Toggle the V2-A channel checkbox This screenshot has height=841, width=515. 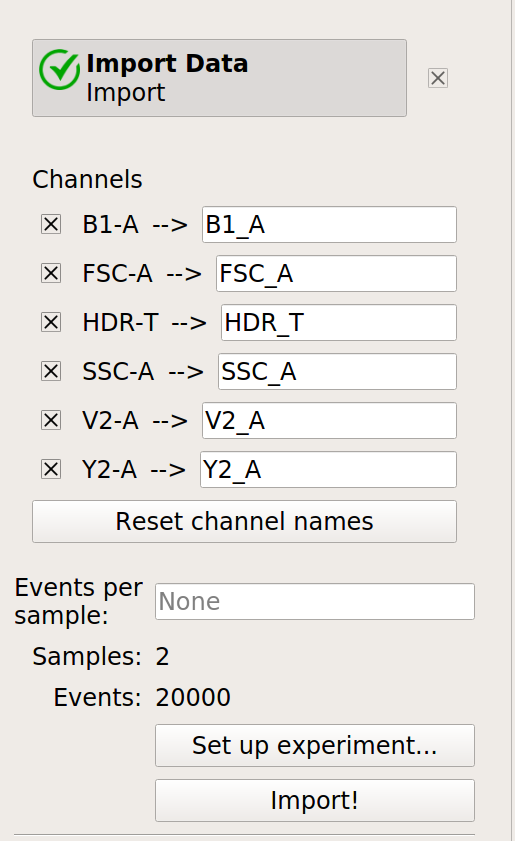[x=51, y=420]
